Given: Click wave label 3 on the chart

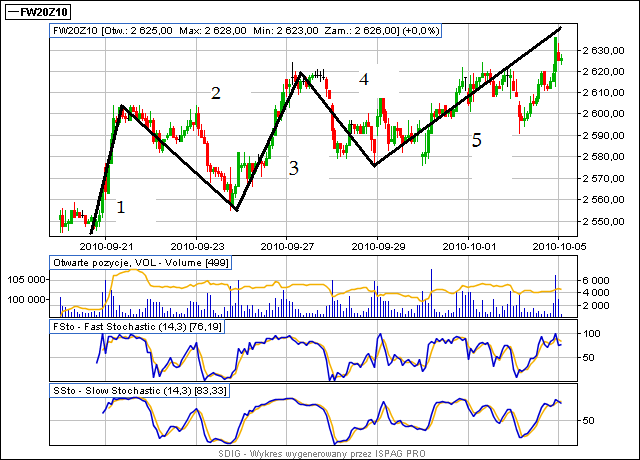Looking at the screenshot, I should pos(293,168).
